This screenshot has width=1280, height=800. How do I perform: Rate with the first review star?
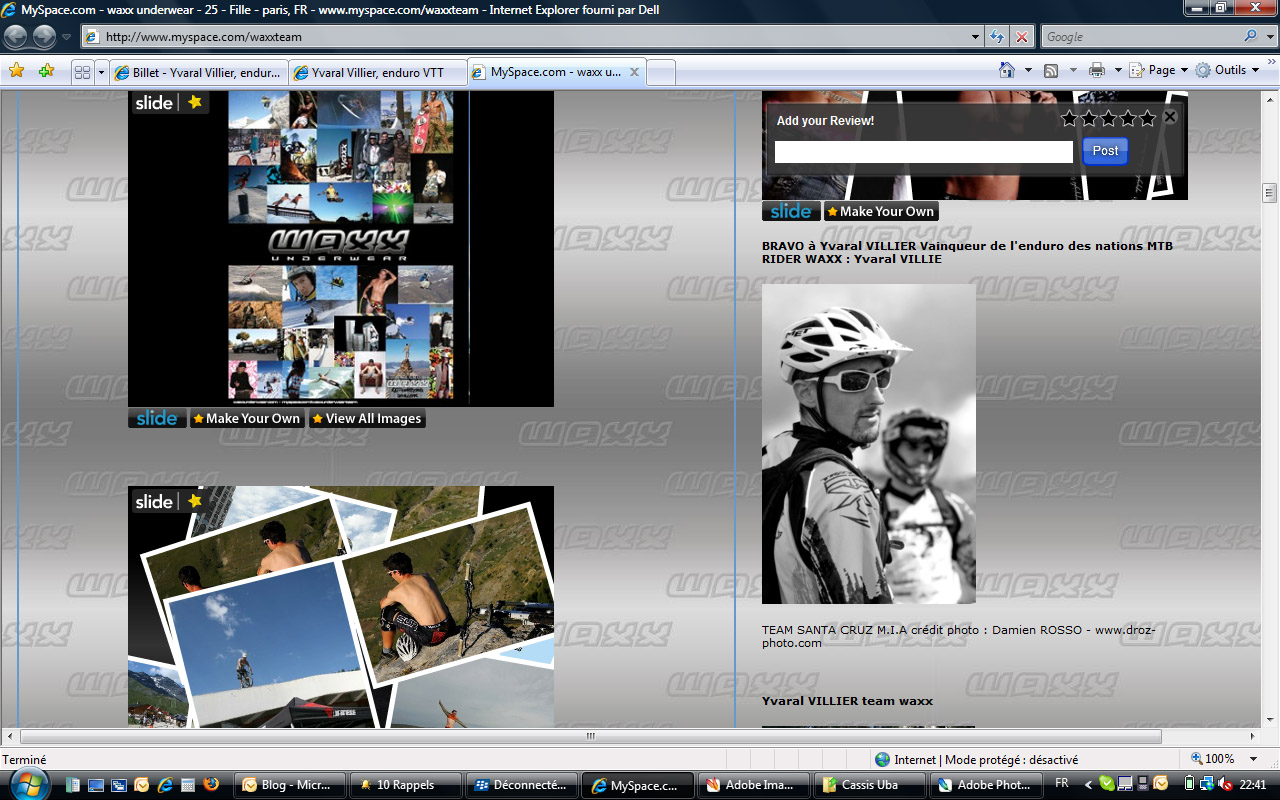(x=1069, y=119)
